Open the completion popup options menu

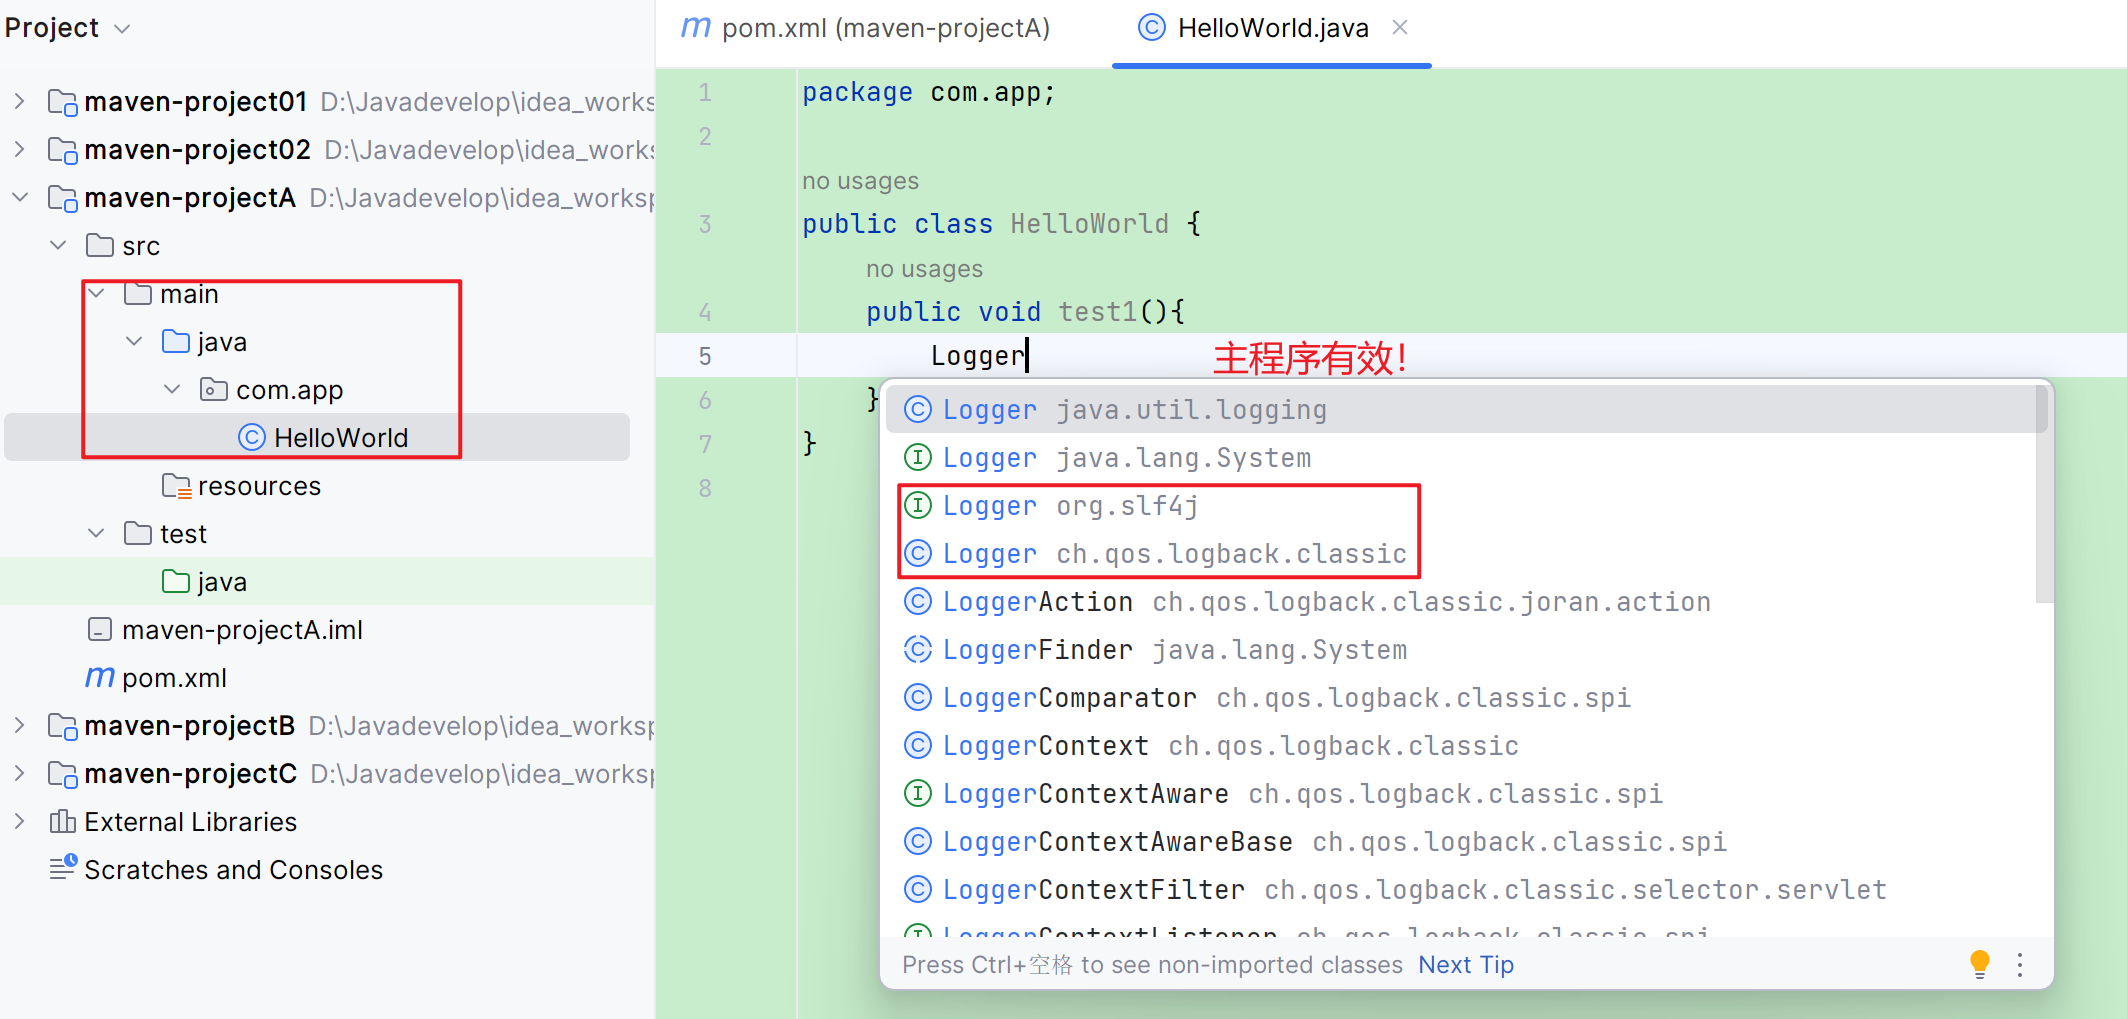[x=2020, y=964]
